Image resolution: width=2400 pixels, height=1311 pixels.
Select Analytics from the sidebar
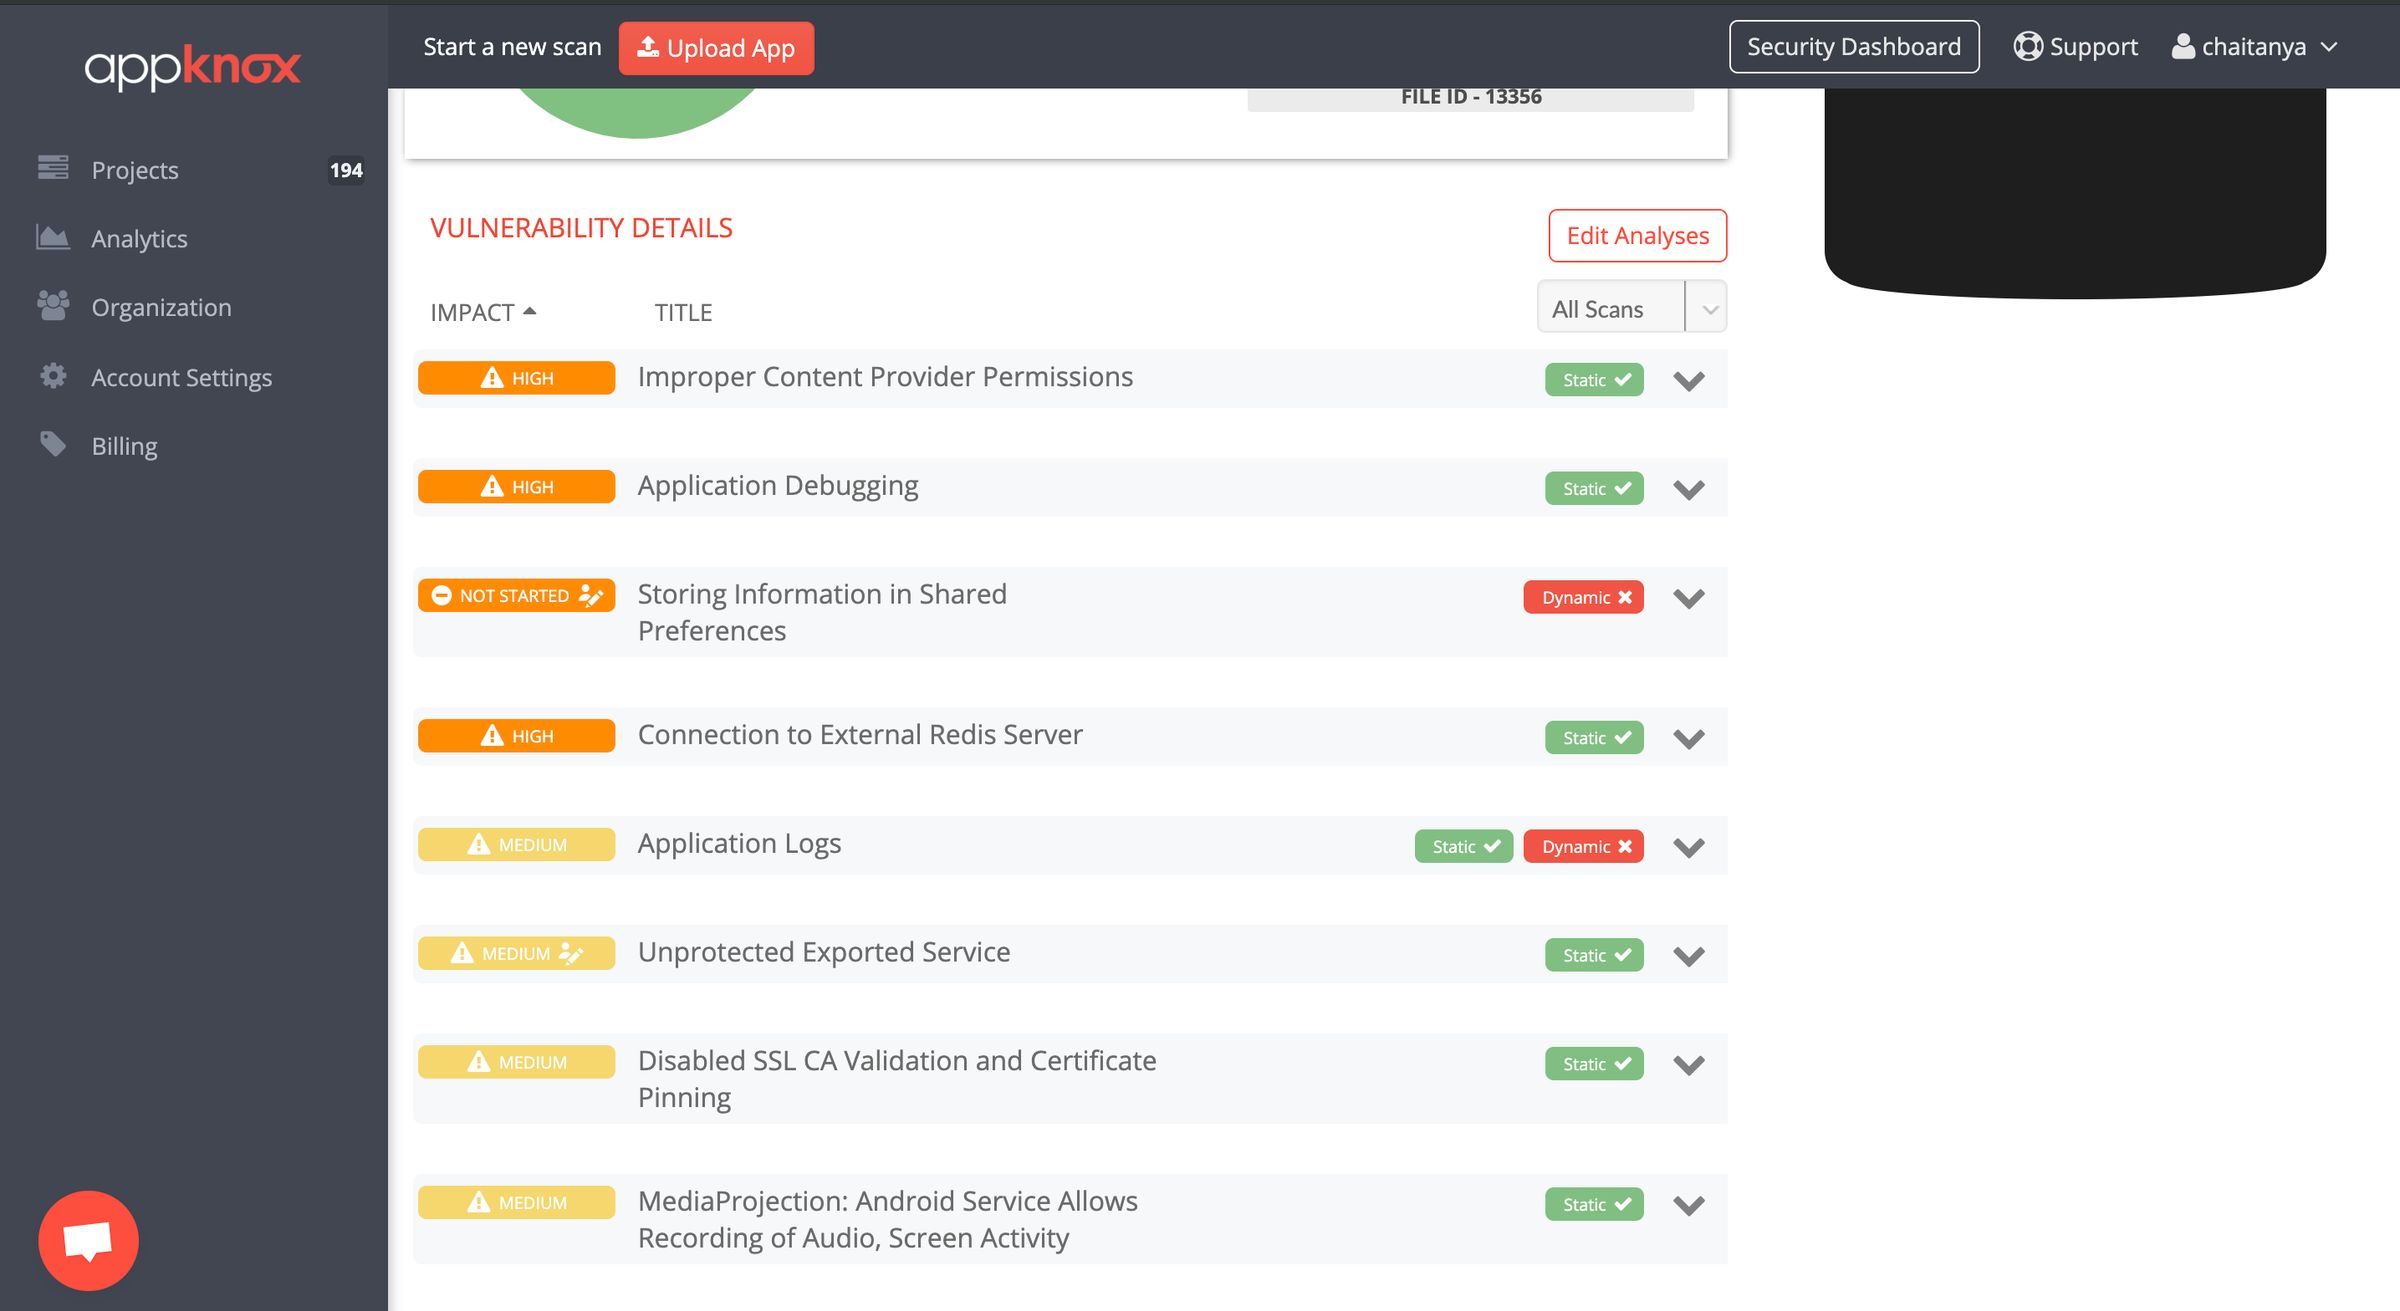pyautogui.click(x=139, y=238)
